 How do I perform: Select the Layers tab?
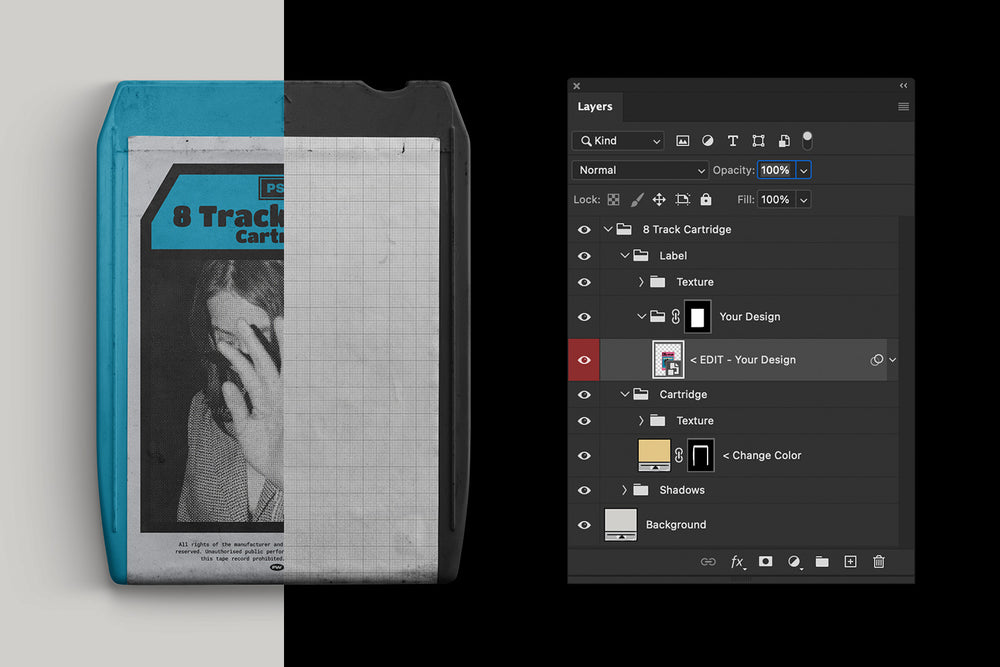click(x=595, y=107)
